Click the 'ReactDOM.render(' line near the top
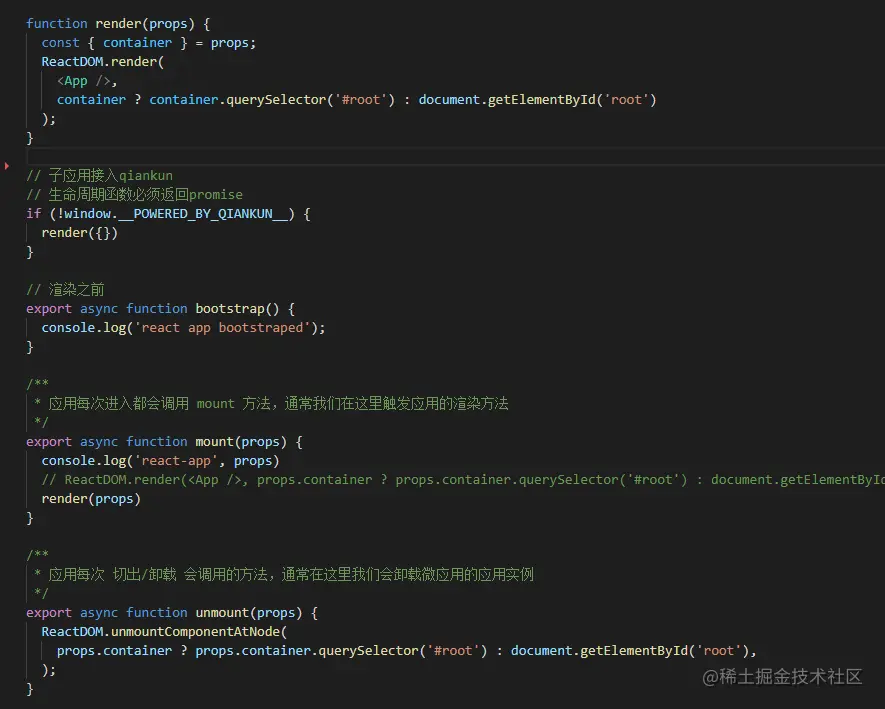The image size is (885, 709). click(x=103, y=62)
